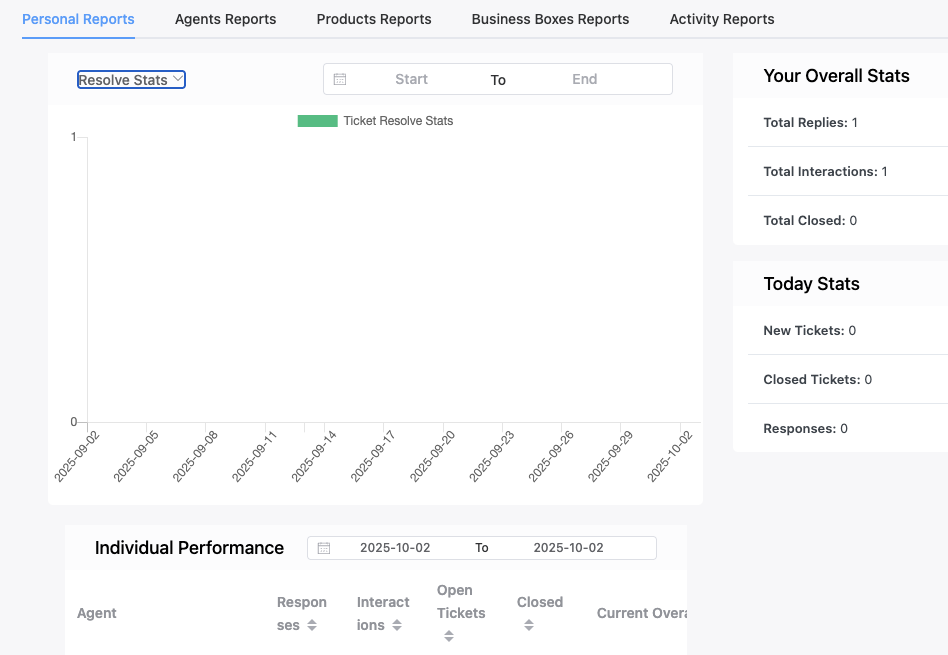The height and width of the screenshot is (655, 948).
Task: Click the chart End date field
Action: pyautogui.click(x=584, y=79)
